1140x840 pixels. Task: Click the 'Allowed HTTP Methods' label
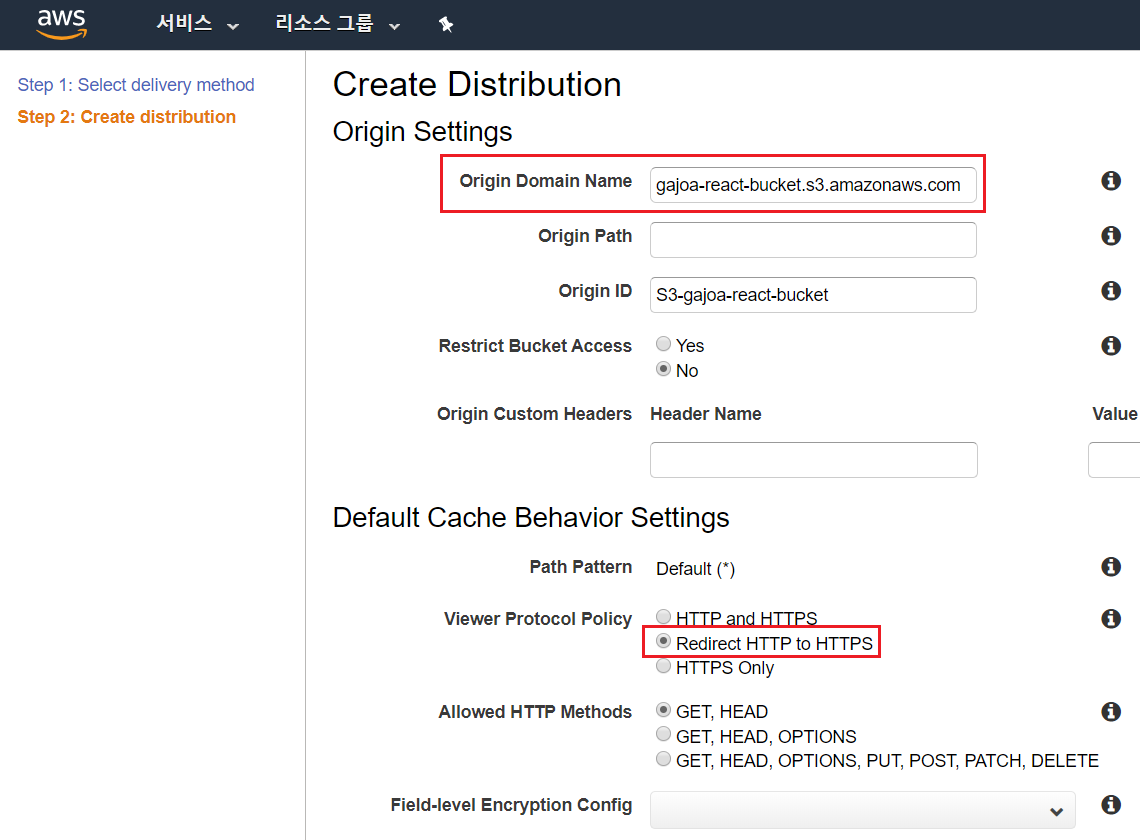coord(535,712)
